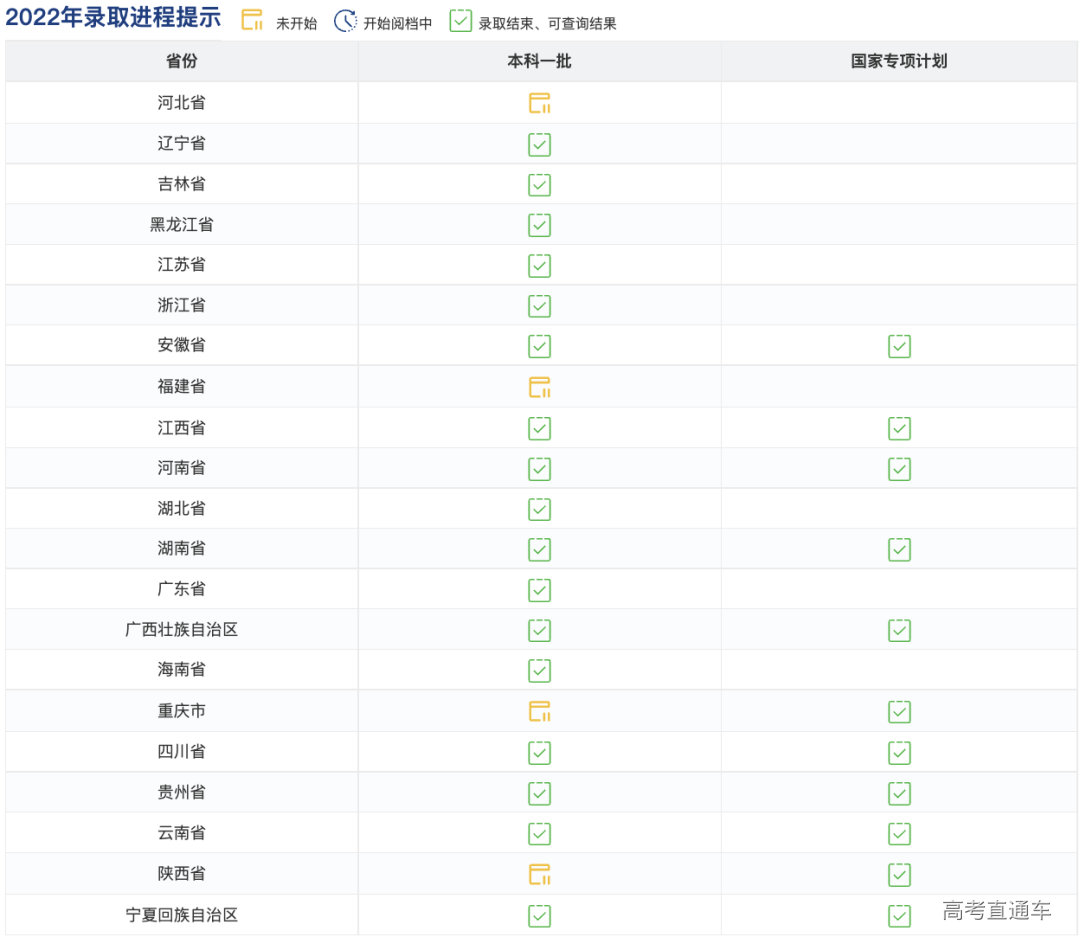Click the 省份 column header

(180, 61)
